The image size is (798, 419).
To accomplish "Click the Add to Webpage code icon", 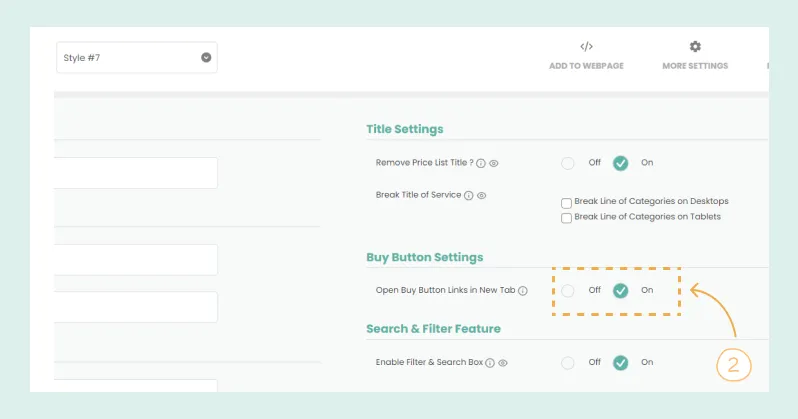I will pos(586,46).
